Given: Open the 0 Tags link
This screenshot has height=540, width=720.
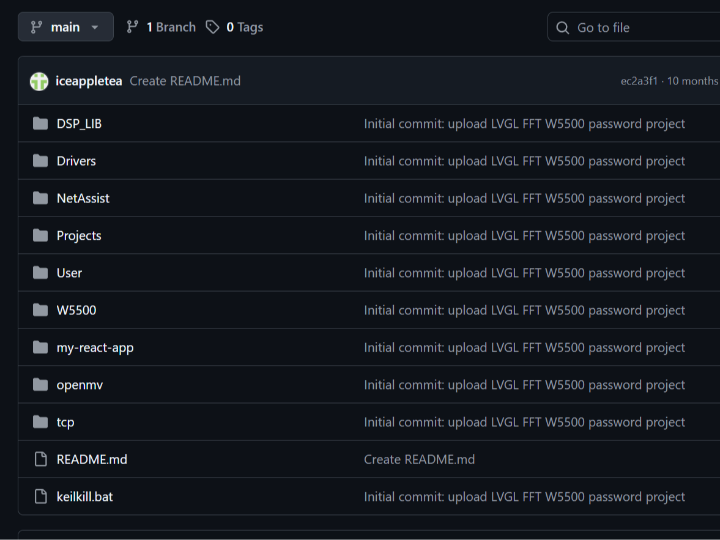Looking at the screenshot, I should coord(244,27).
